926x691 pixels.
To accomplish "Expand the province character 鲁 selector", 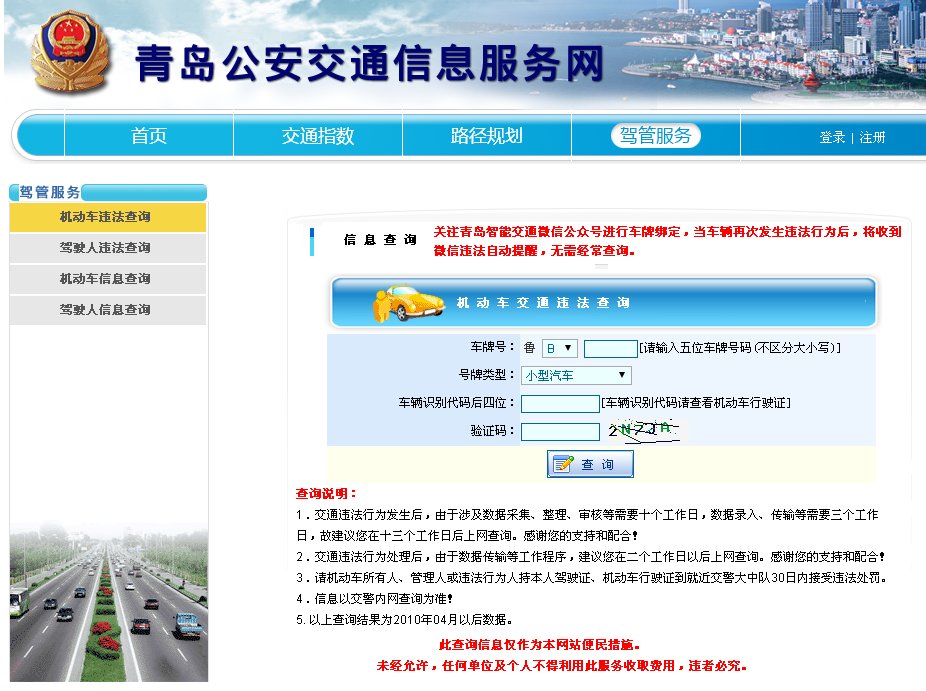I will (529, 347).
